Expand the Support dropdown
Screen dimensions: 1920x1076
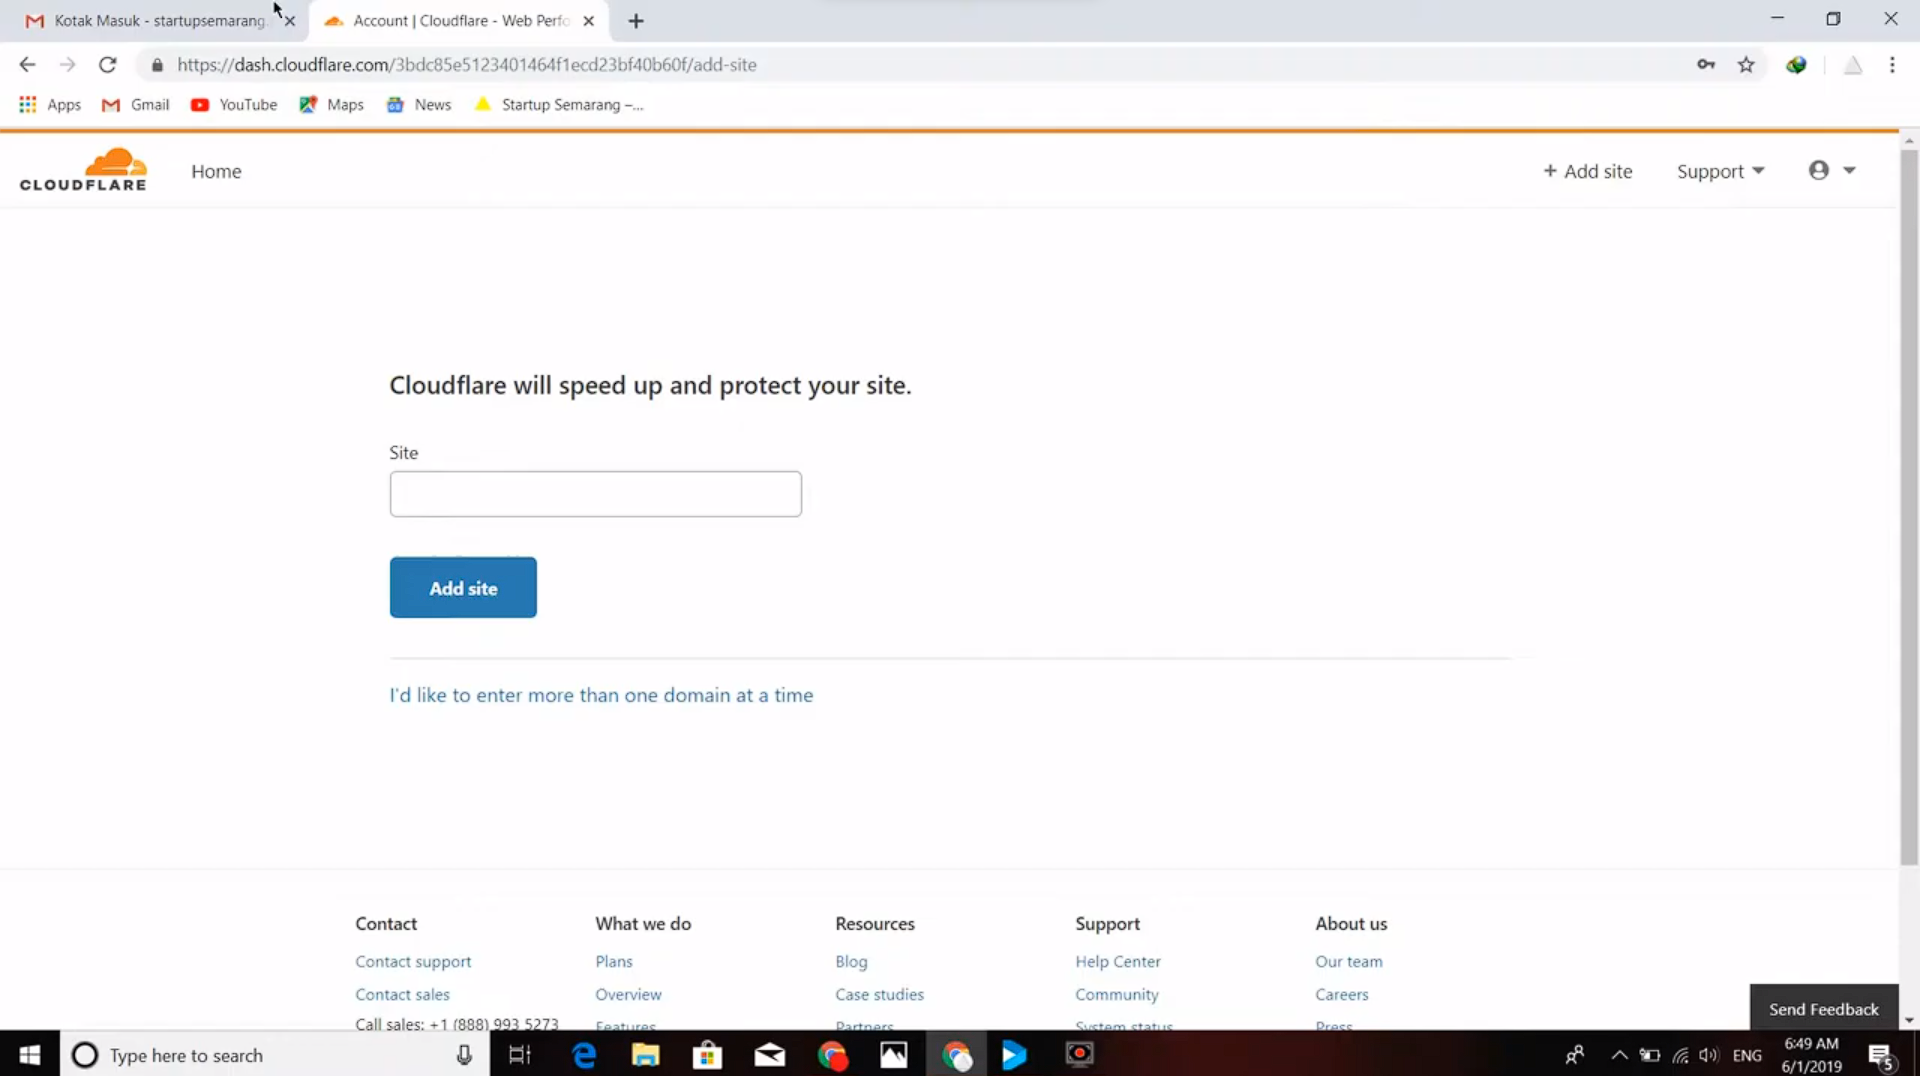[x=1720, y=171]
